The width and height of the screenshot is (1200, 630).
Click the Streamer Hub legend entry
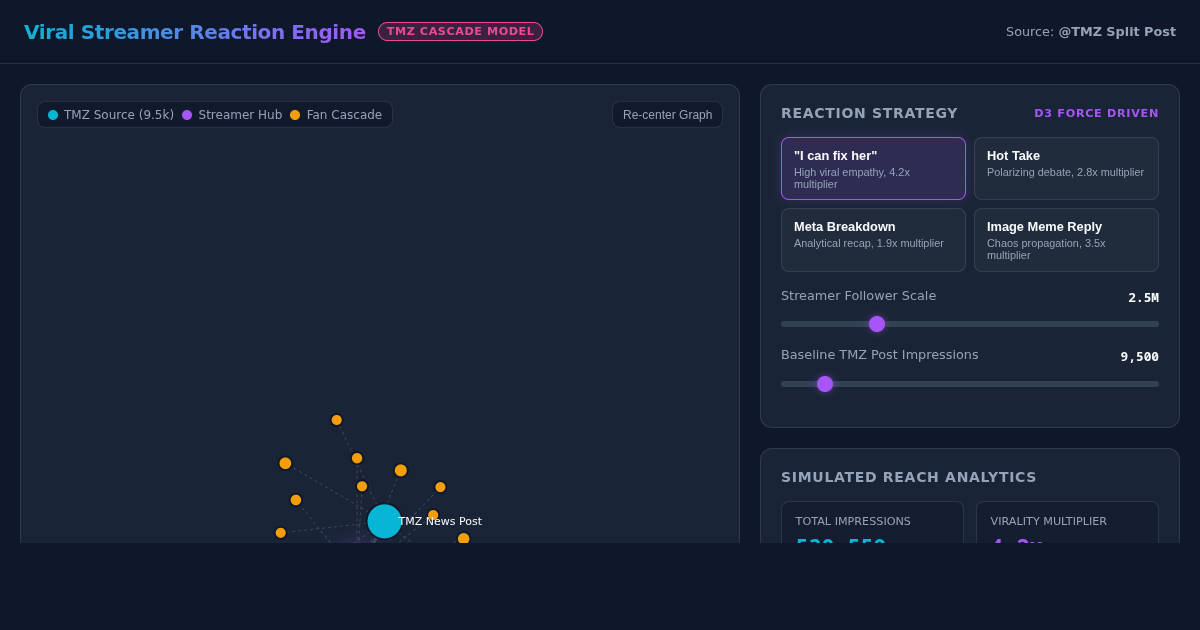pyautogui.click(x=232, y=115)
